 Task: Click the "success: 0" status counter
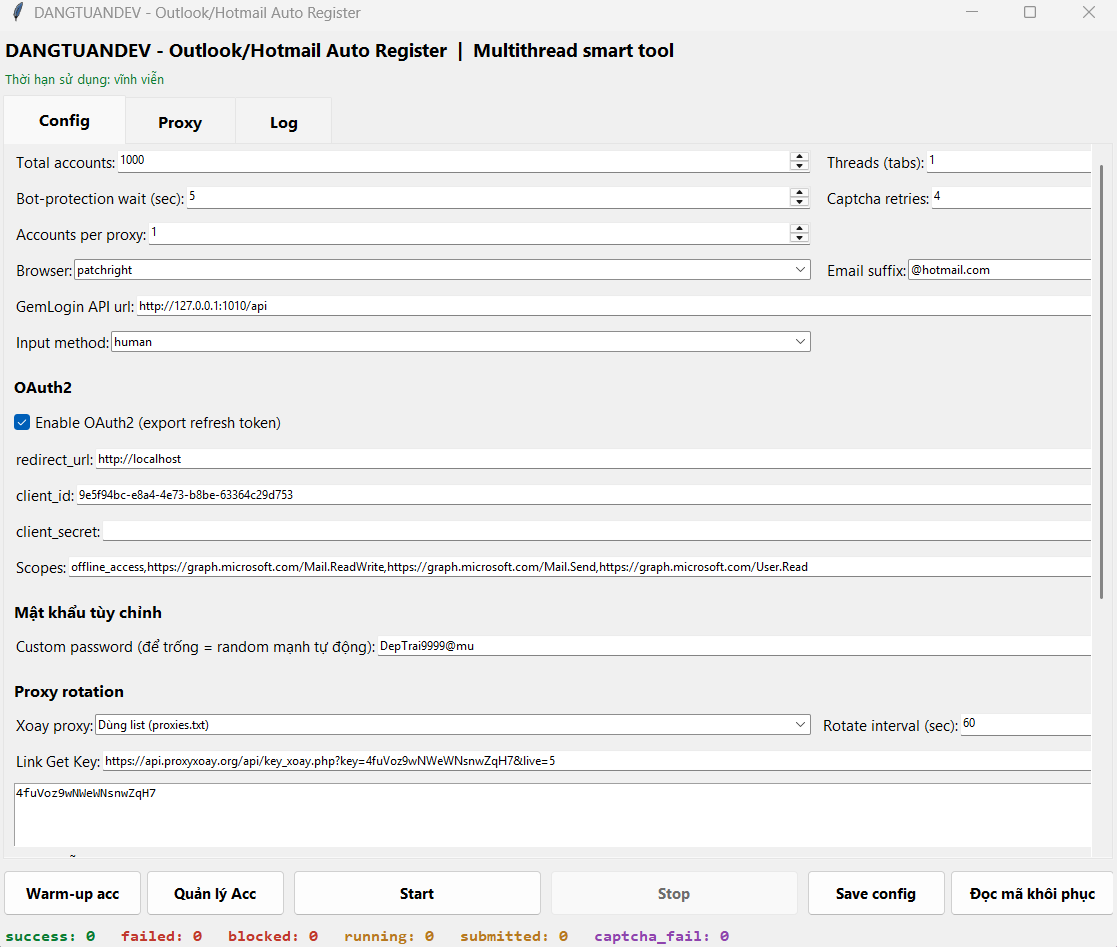point(50,936)
